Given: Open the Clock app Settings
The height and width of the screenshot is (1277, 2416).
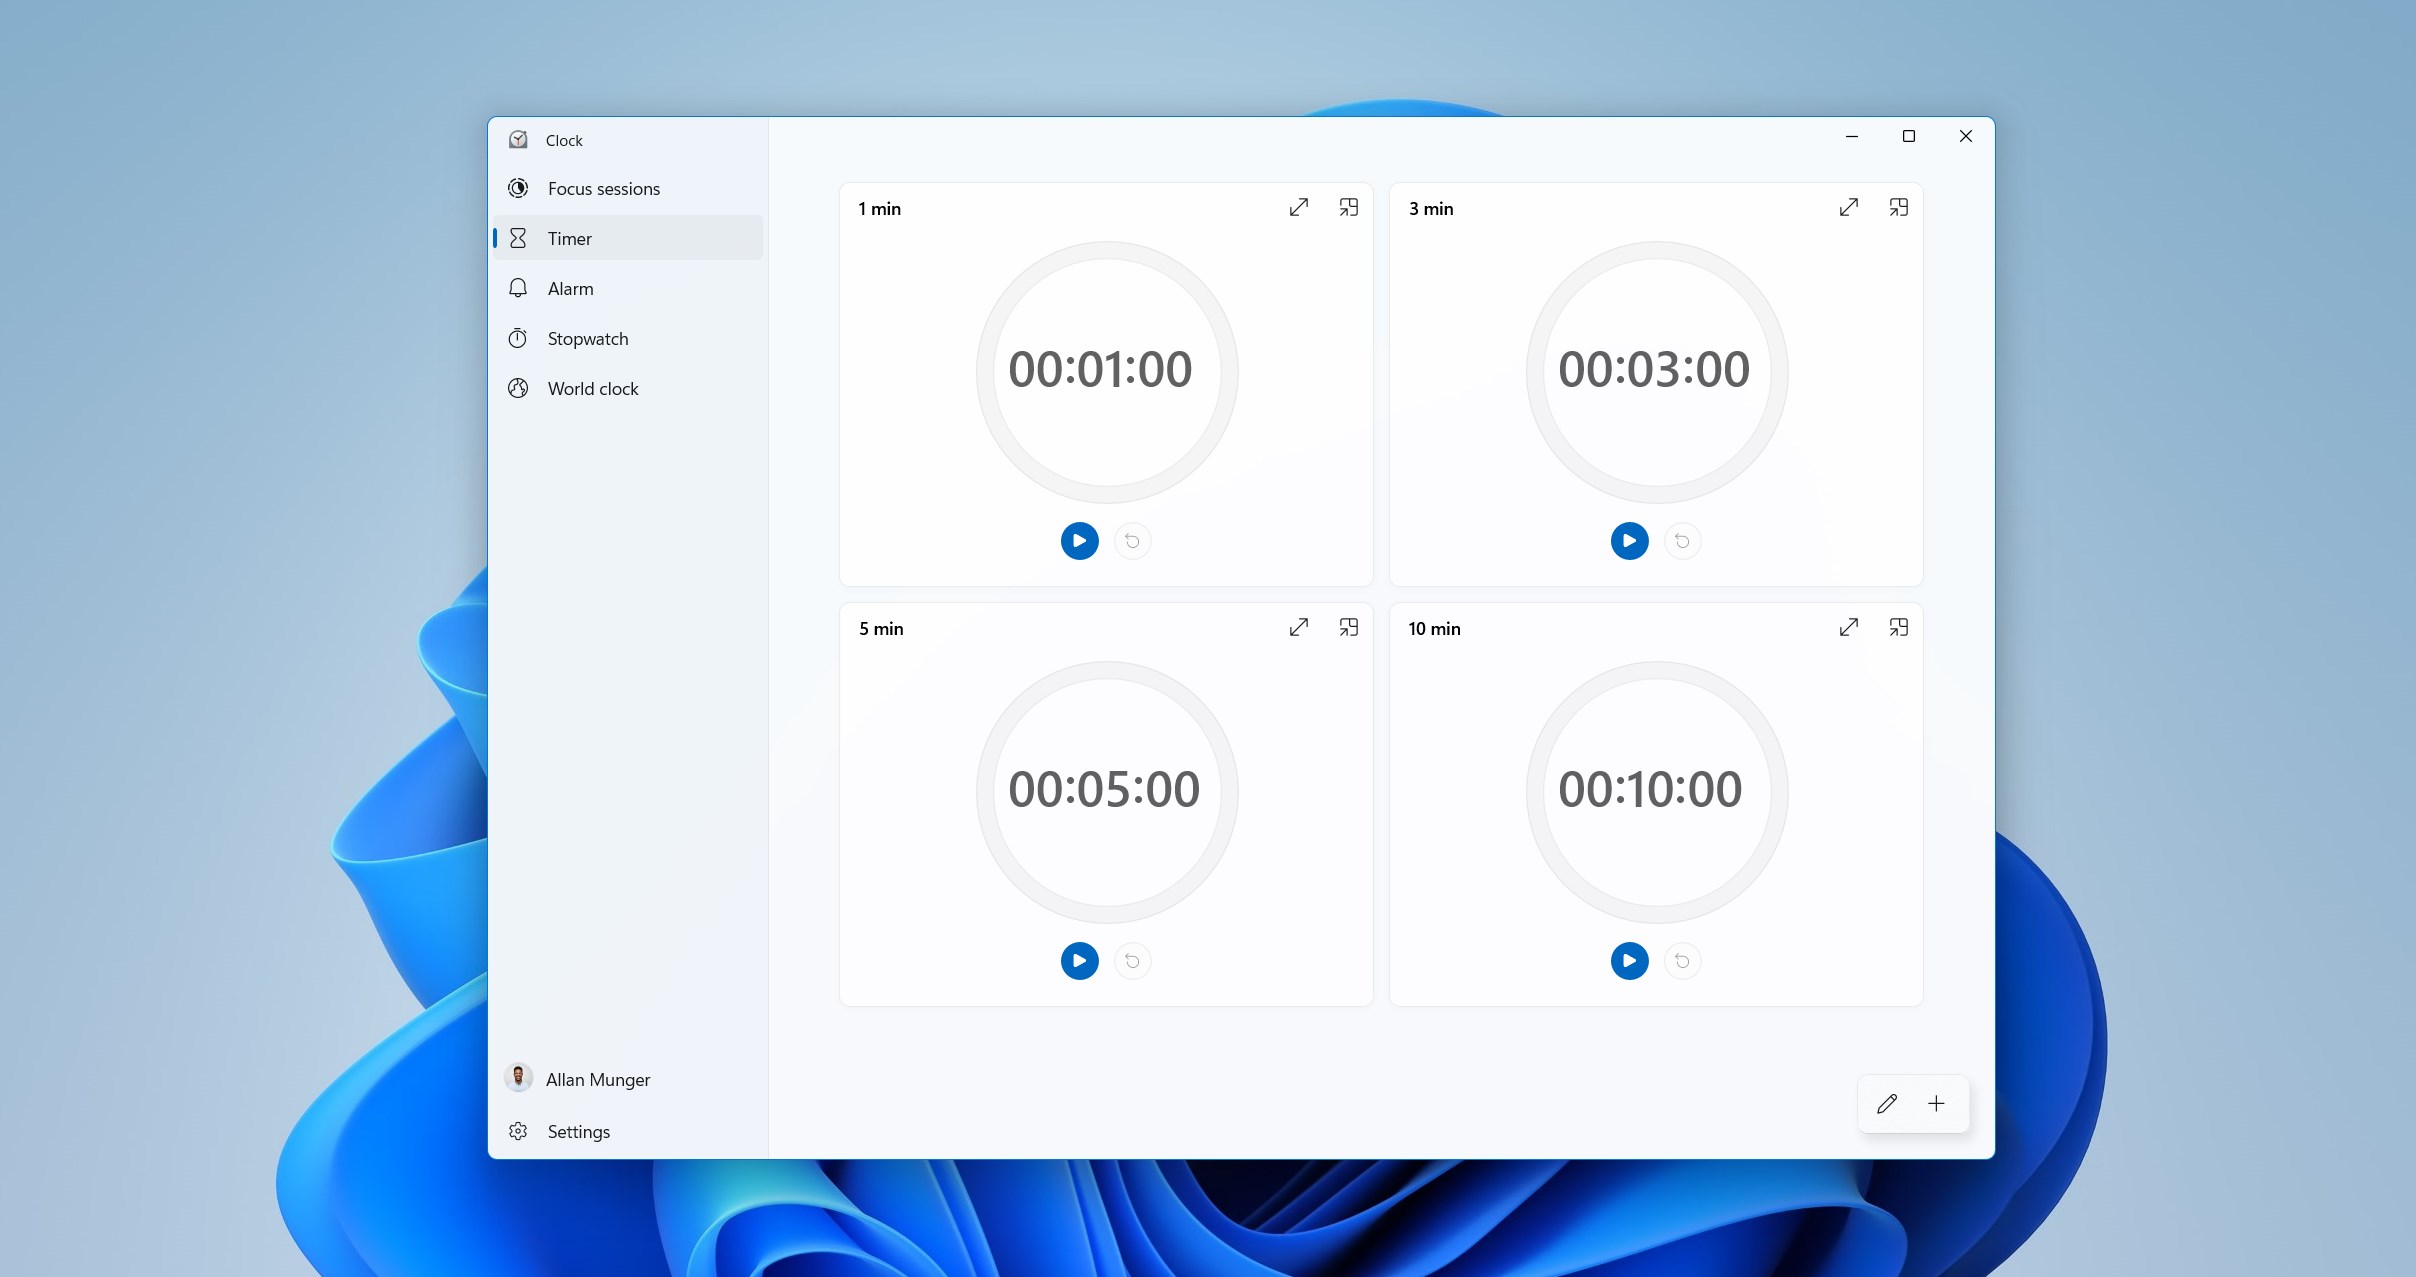Looking at the screenshot, I should [578, 1131].
